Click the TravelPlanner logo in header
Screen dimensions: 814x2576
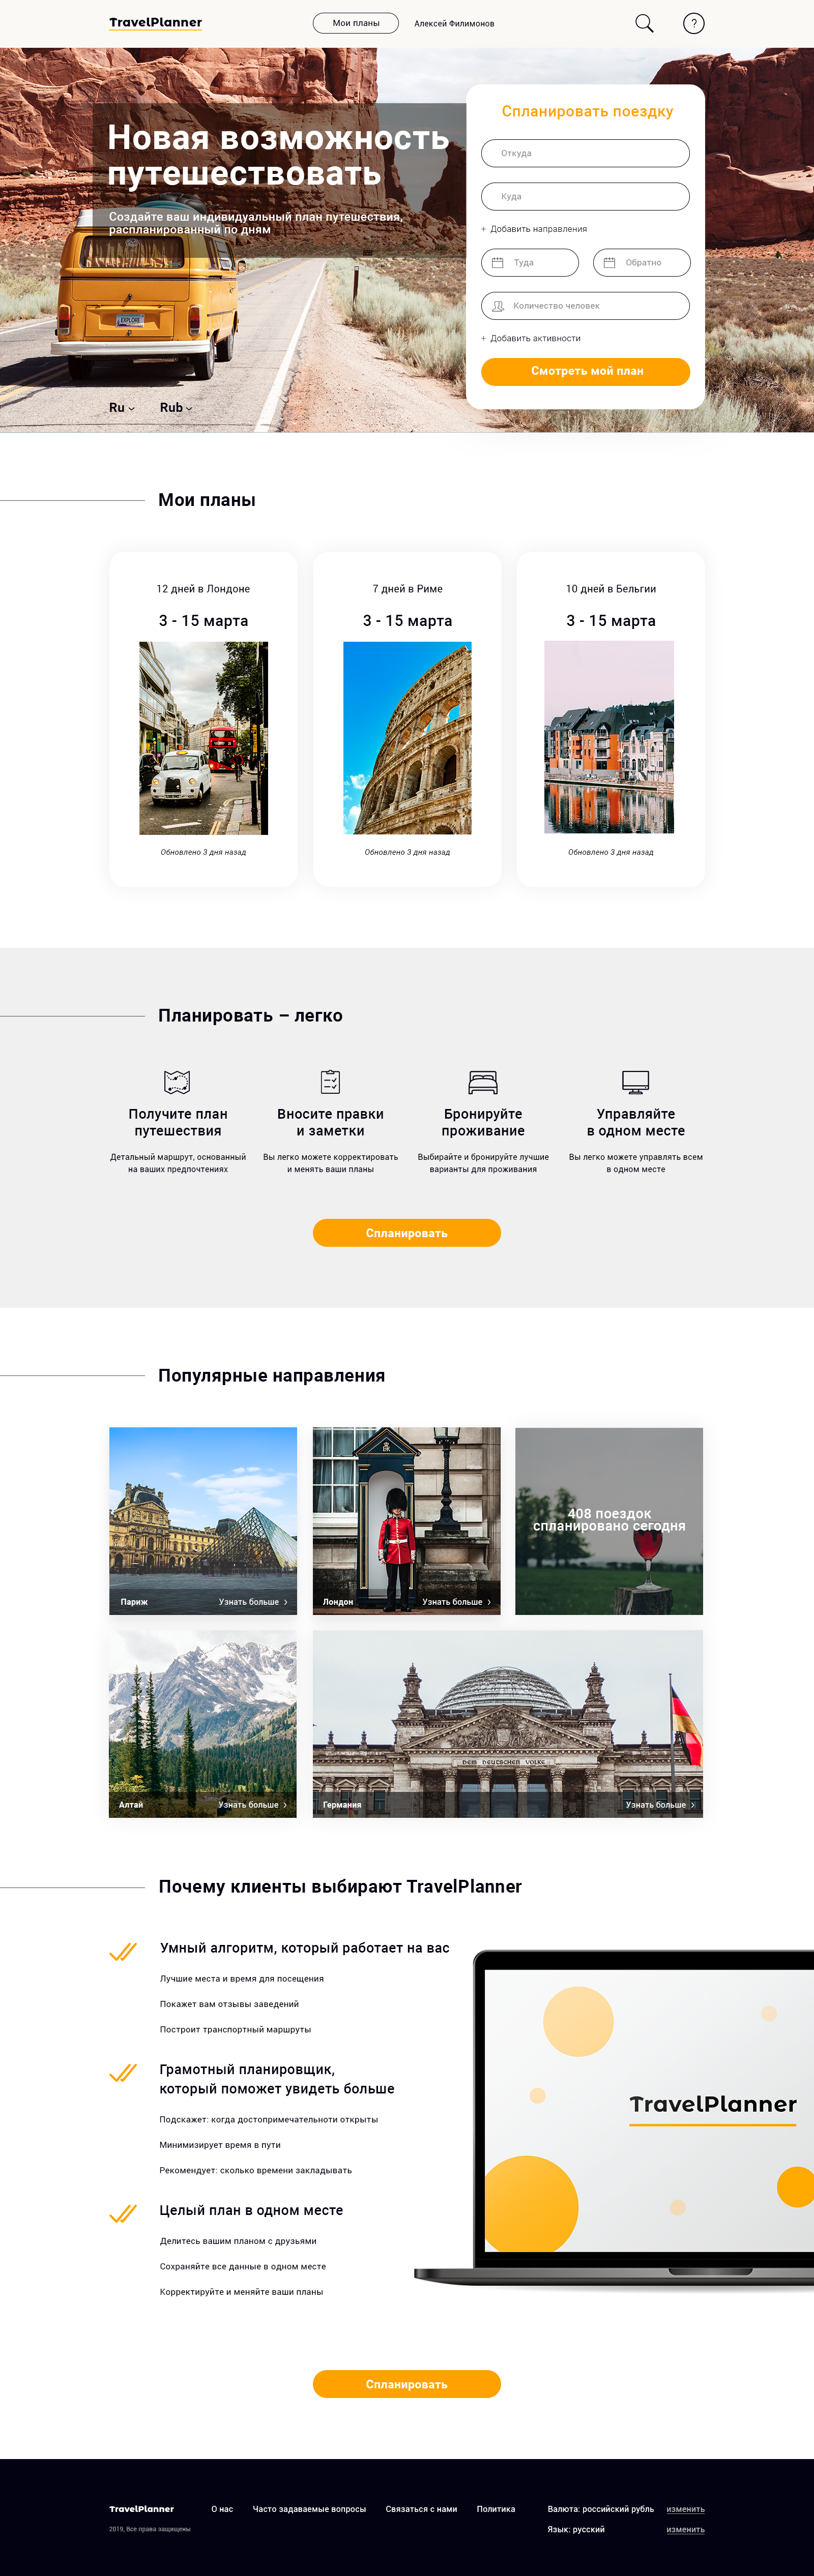(x=155, y=23)
